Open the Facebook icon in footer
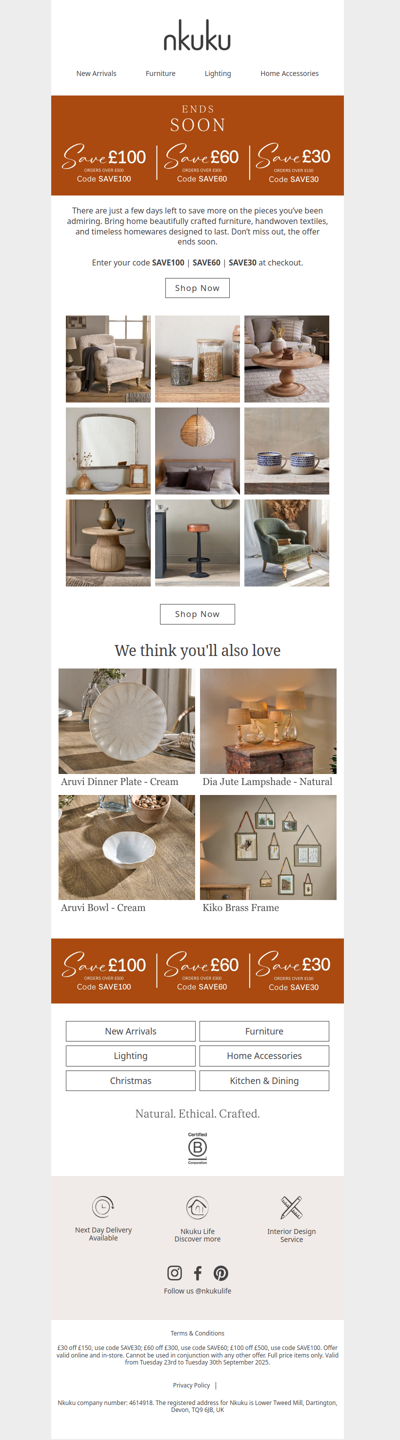The image size is (400, 1440). click(x=197, y=1273)
